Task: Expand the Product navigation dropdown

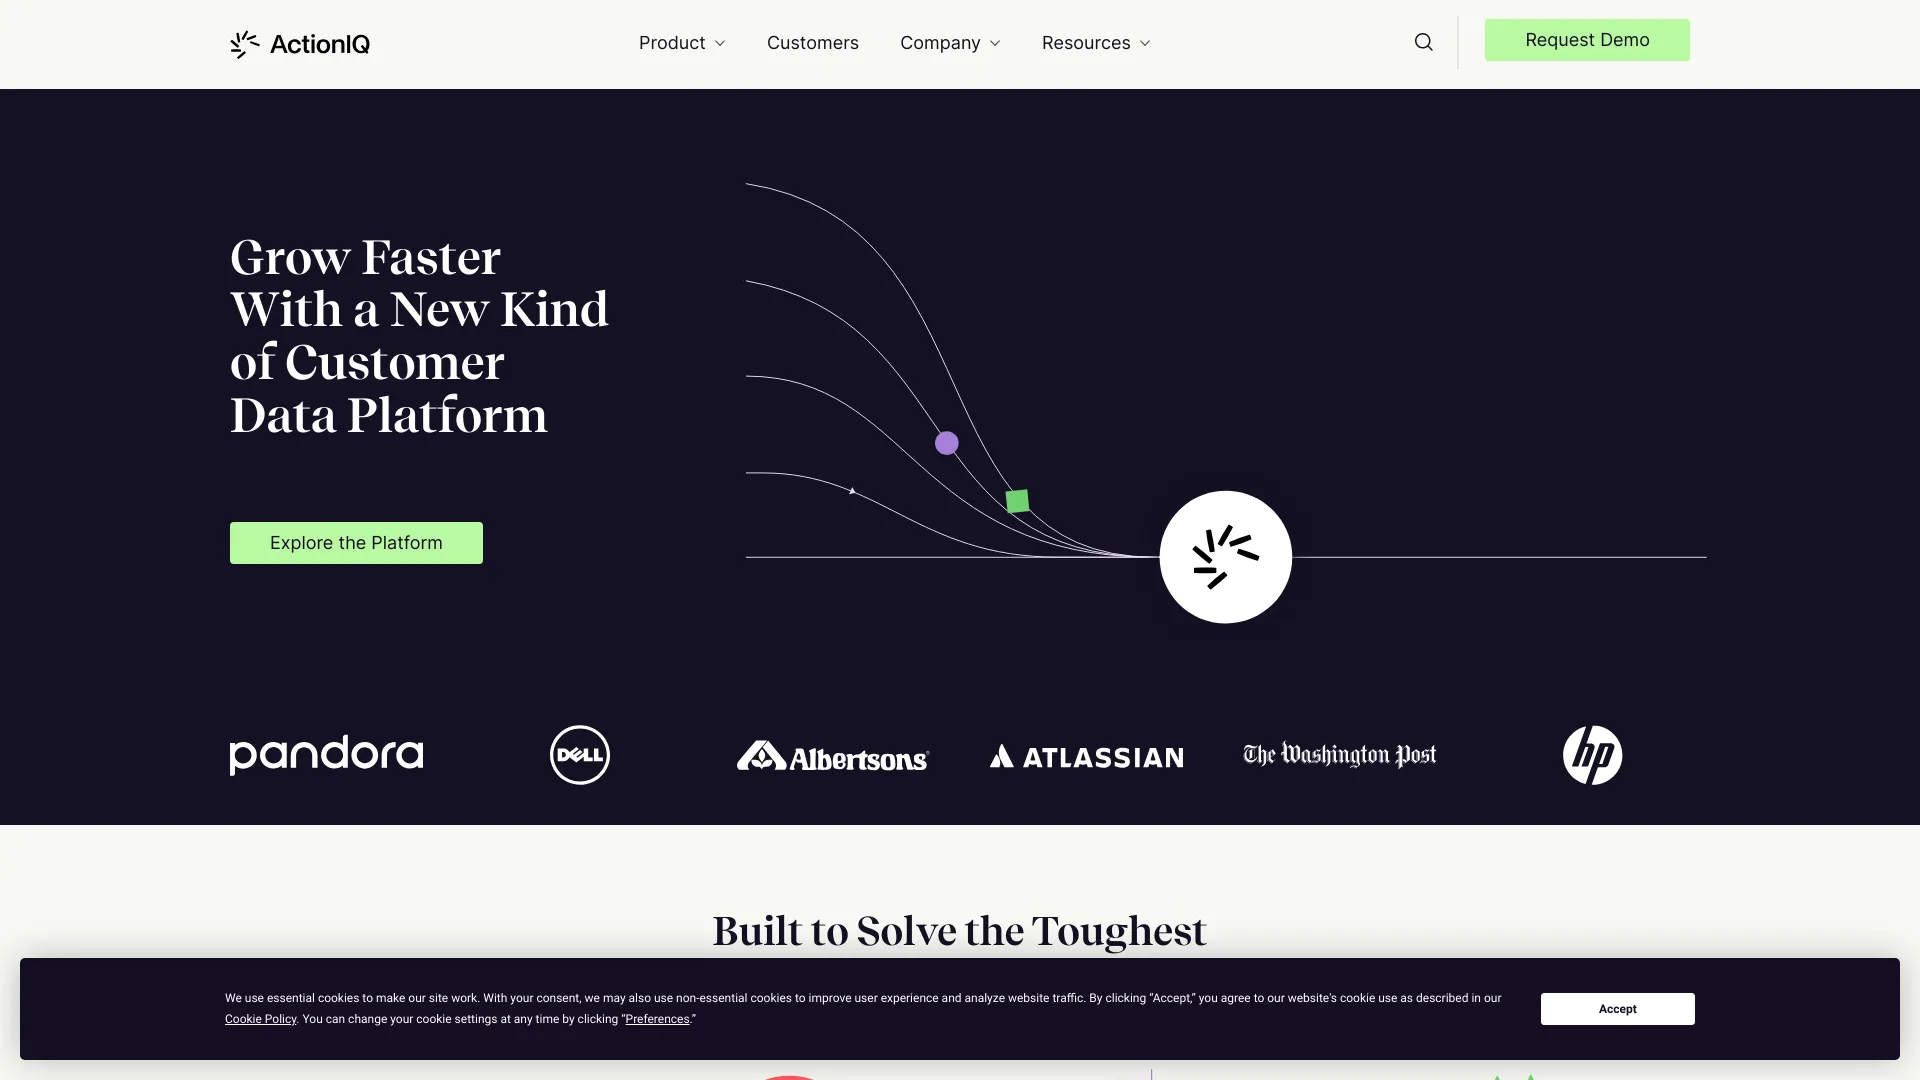Action: pos(682,44)
